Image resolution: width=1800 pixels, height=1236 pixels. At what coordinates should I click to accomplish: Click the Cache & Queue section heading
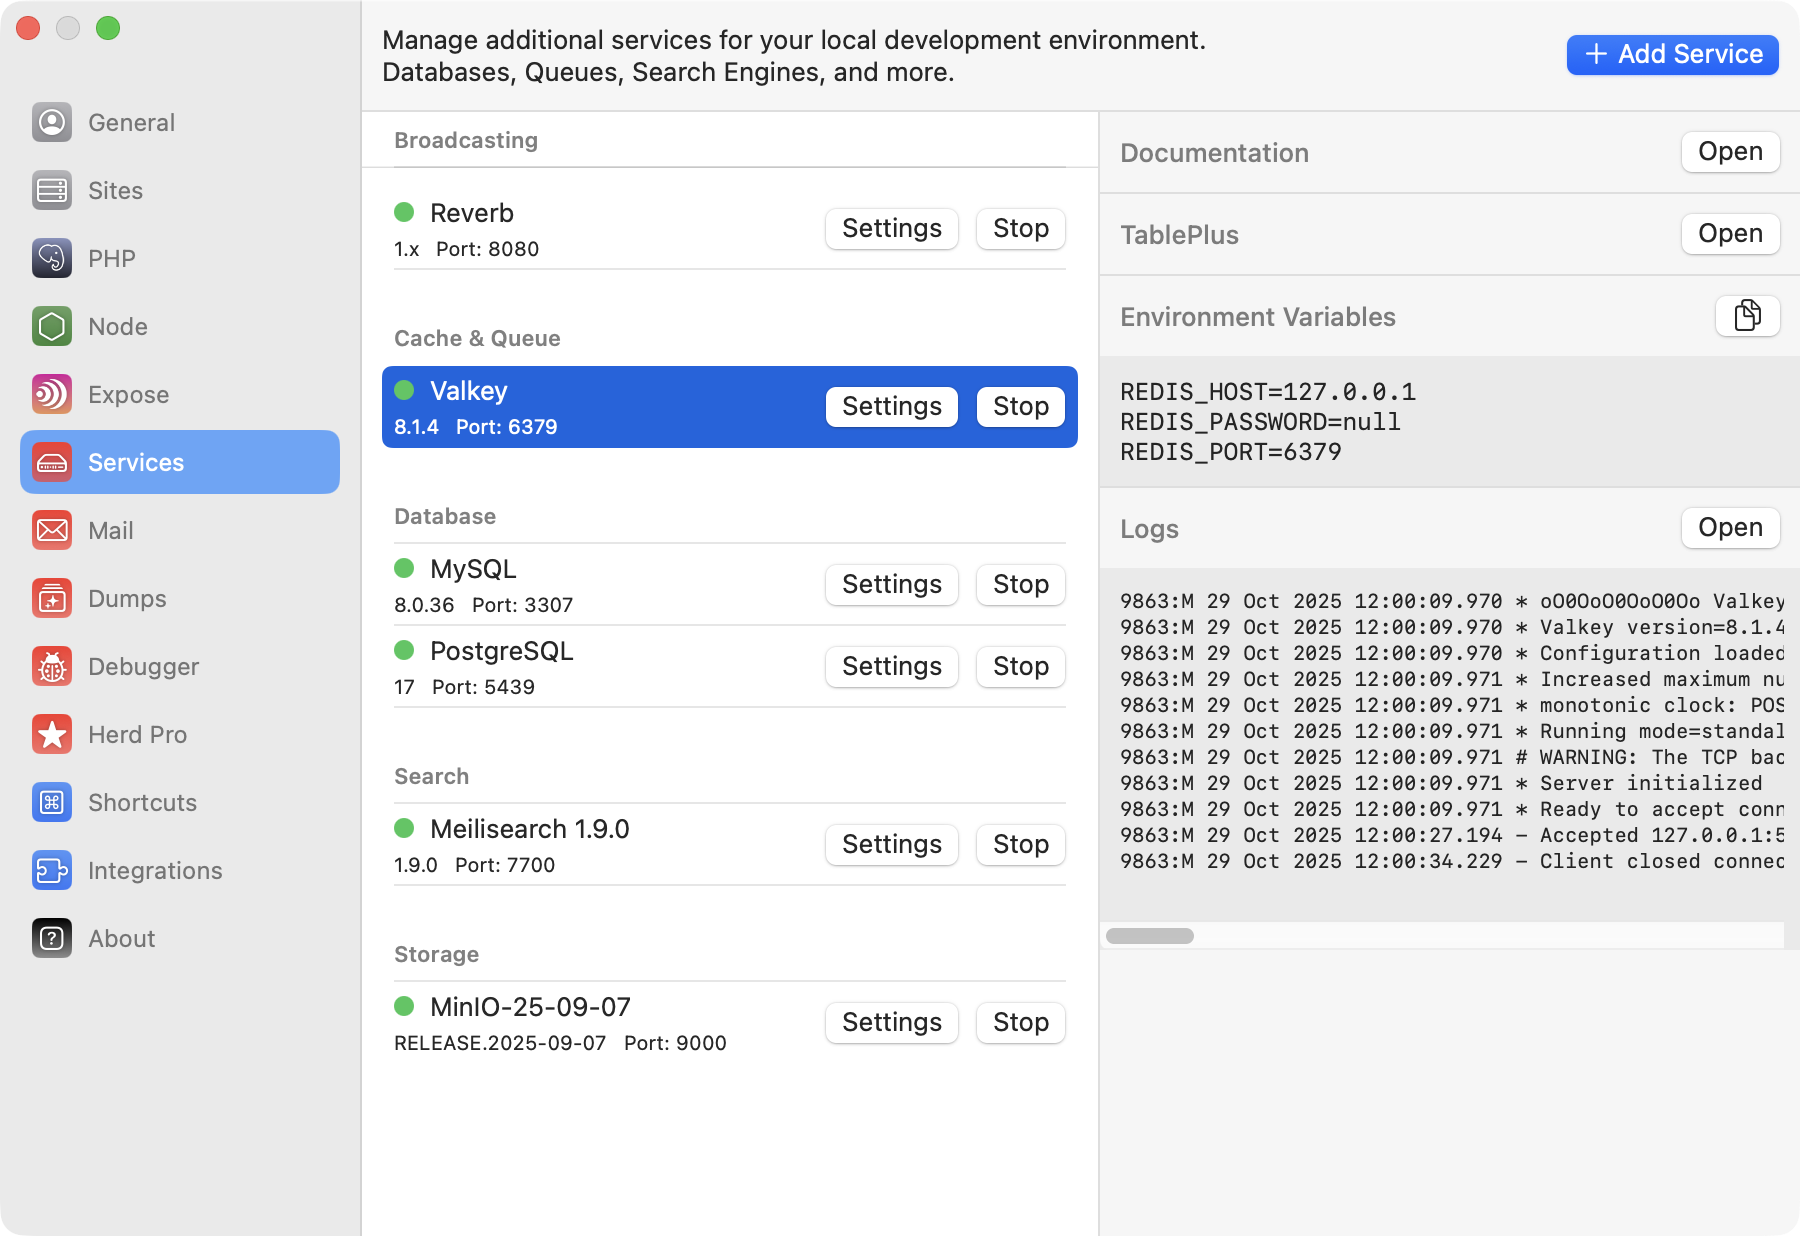pos(477,338)
